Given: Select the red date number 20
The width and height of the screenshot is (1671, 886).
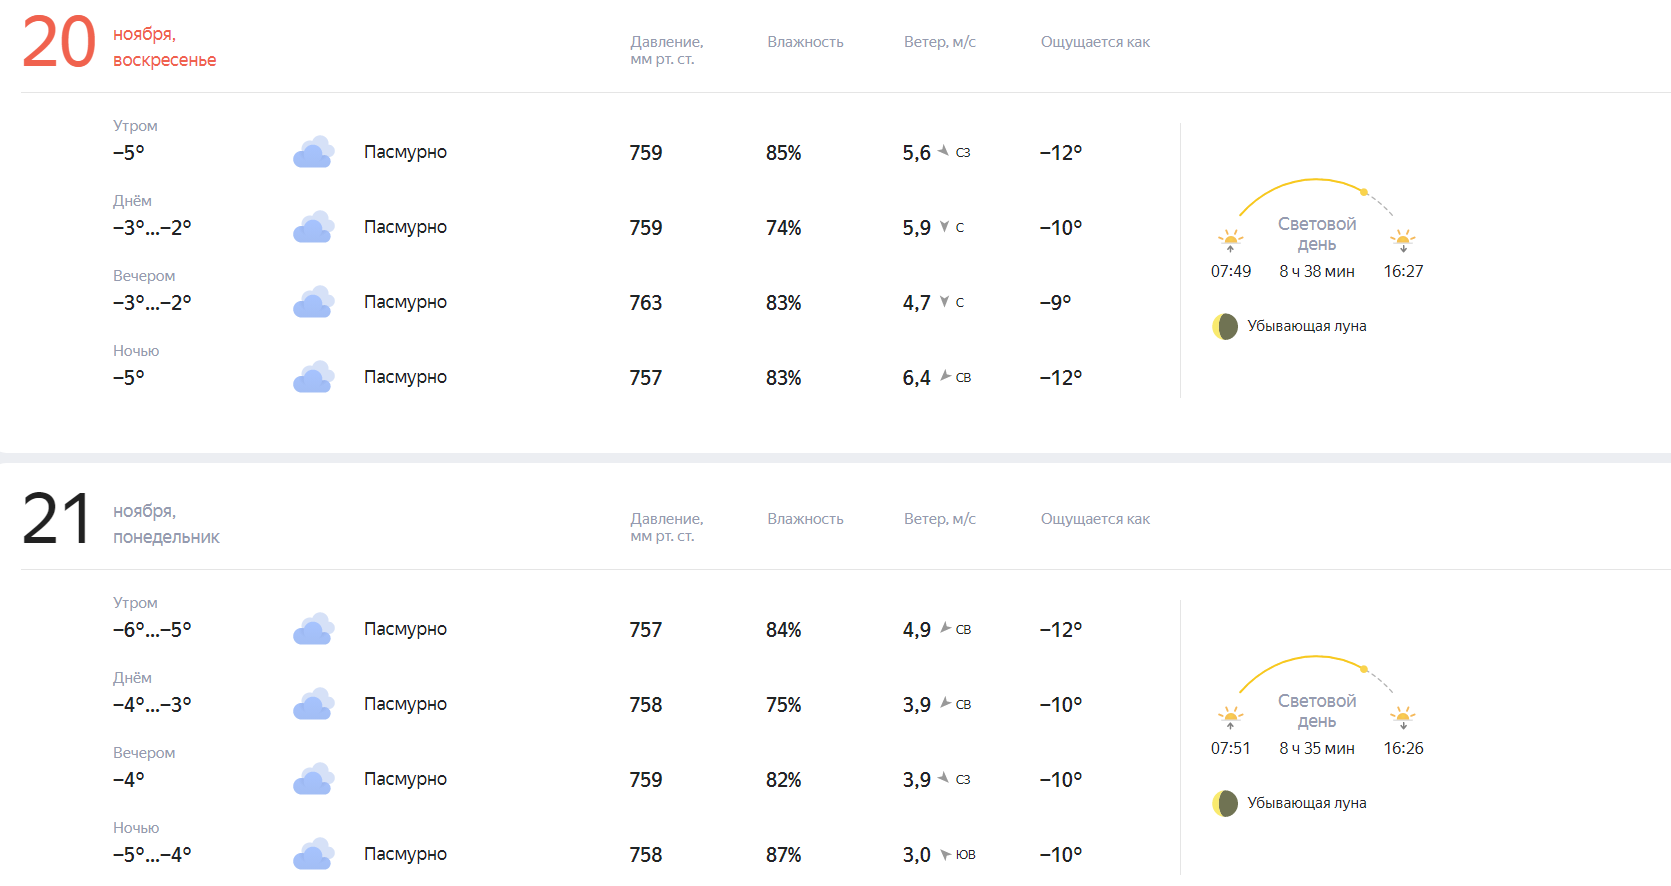Looking at the screenshot, I should pyautogui.click(x=59, y=44).
